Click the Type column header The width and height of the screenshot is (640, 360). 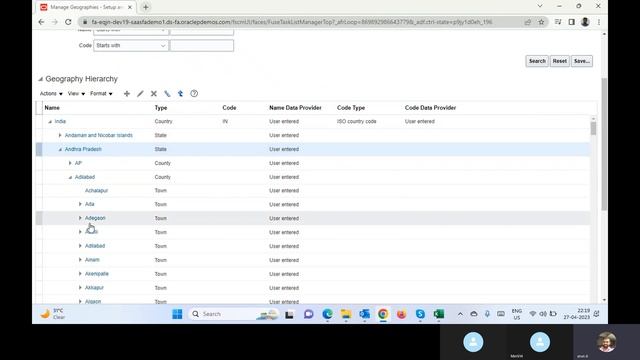[x=161, y=108]
